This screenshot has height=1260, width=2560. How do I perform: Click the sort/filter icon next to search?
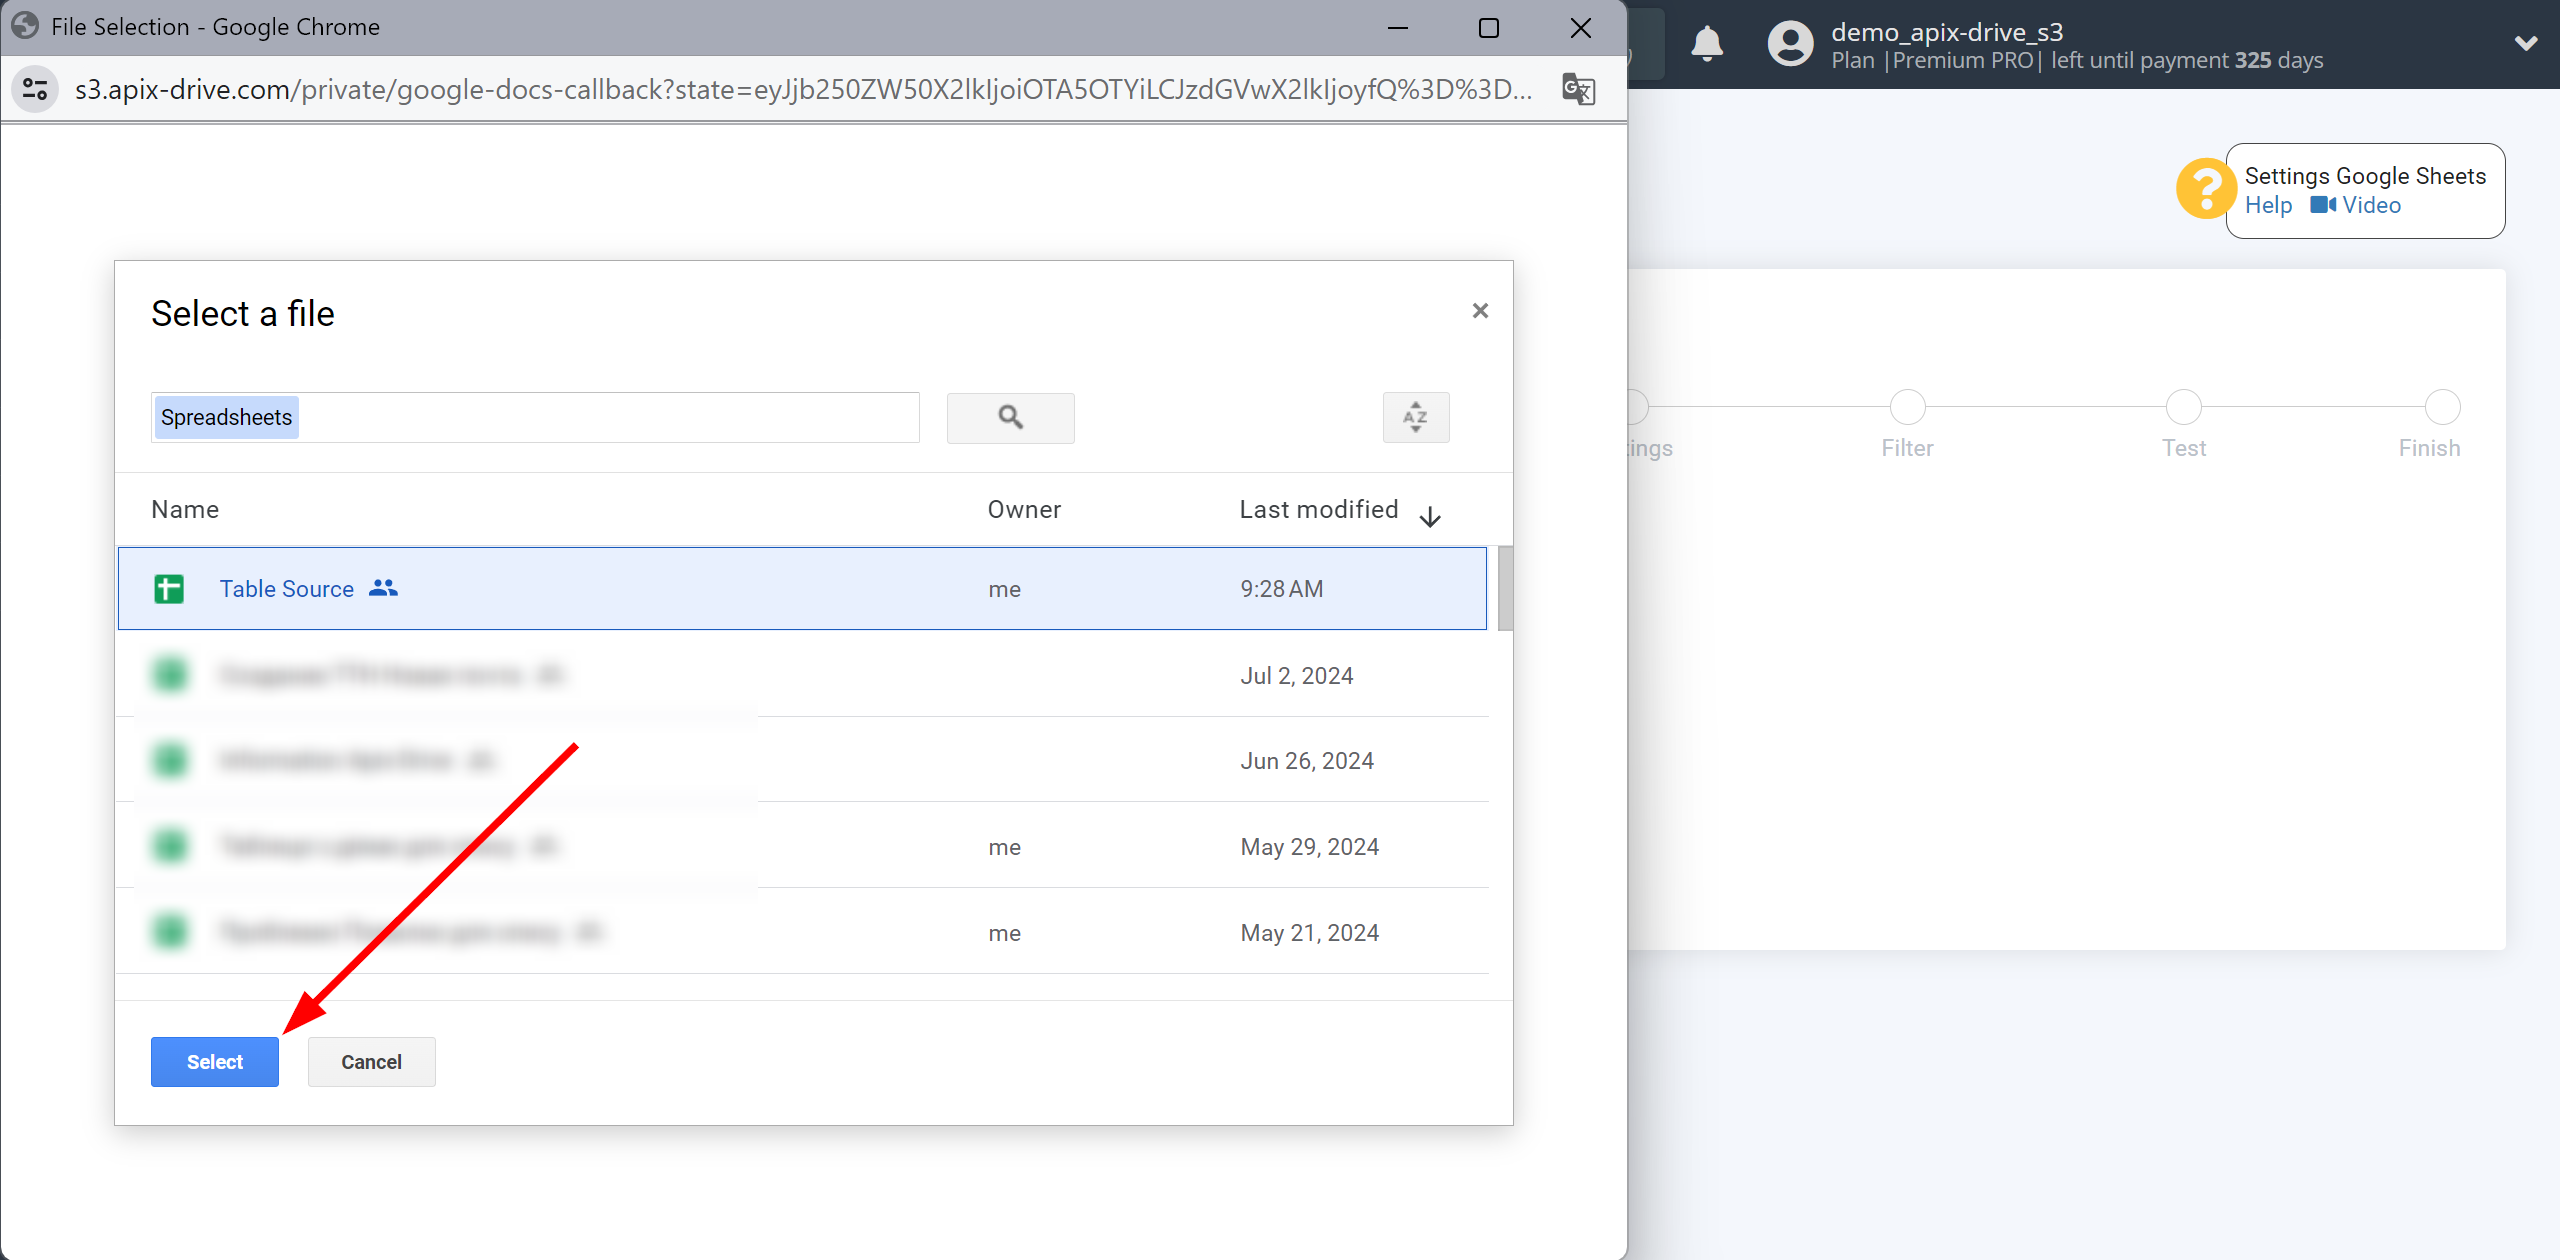pyautogui.click(x=1414, y=418)
